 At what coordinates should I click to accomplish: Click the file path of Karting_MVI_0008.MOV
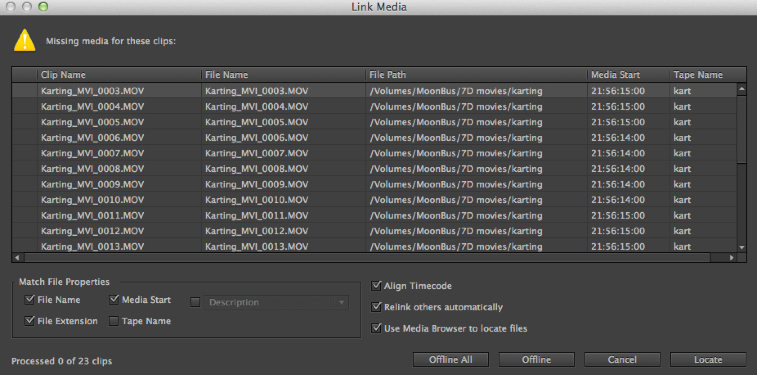coord(456,168)
